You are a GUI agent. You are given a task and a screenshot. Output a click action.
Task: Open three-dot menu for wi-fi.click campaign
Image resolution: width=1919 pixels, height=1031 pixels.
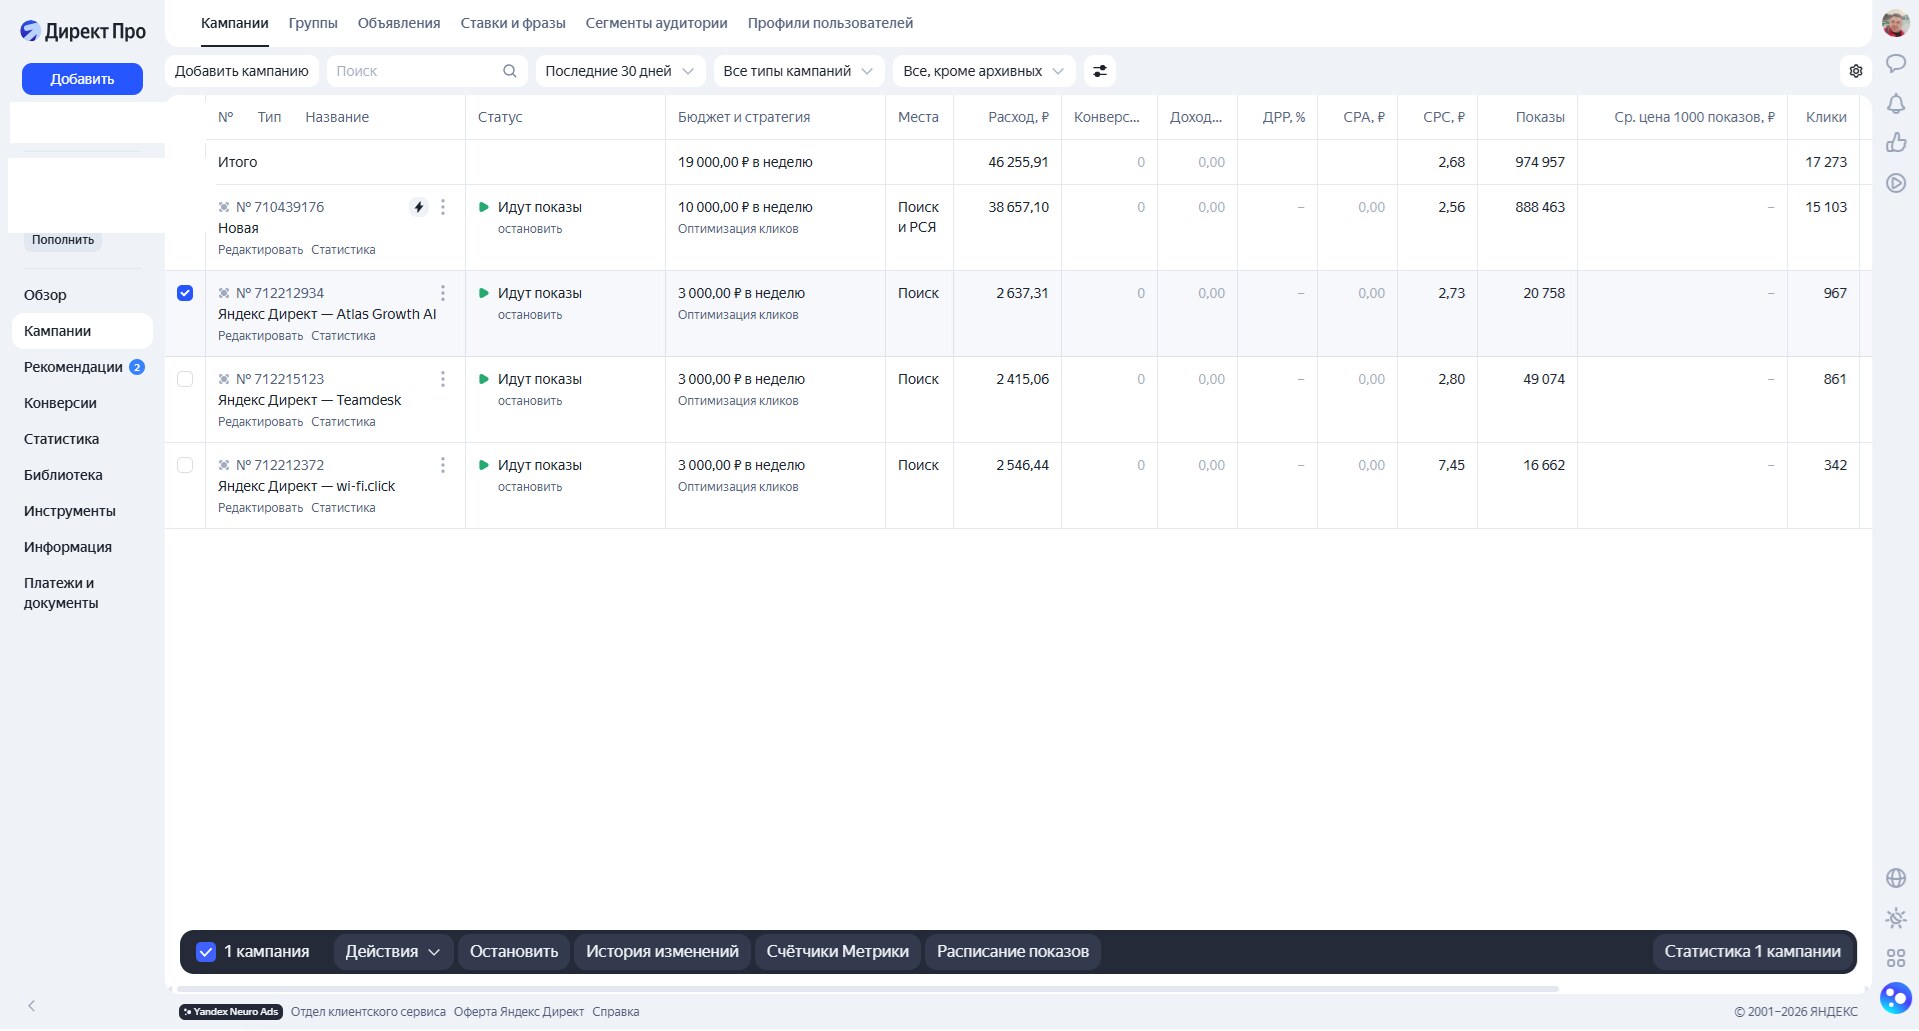click(x=443, y=465)
